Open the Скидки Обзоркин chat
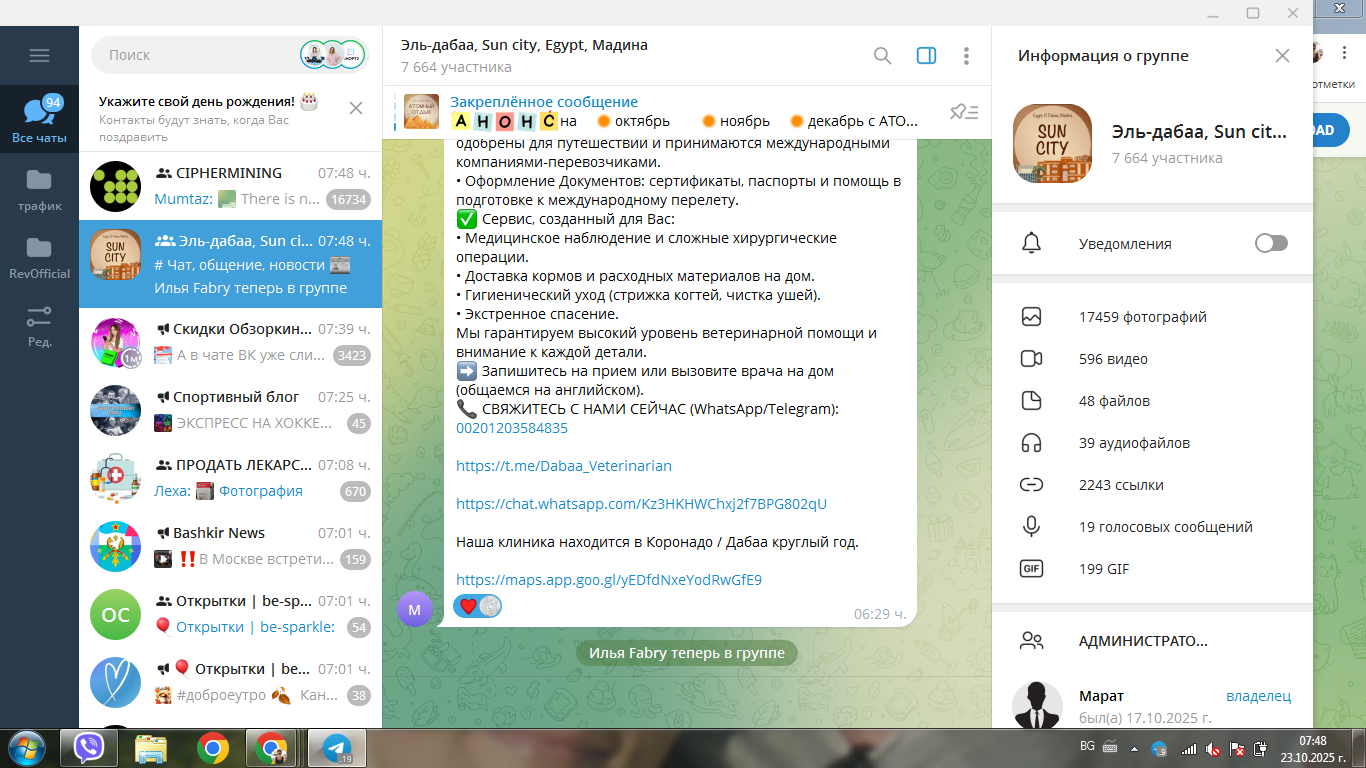This screenshot has height=768, width=1366. (230, 342)
